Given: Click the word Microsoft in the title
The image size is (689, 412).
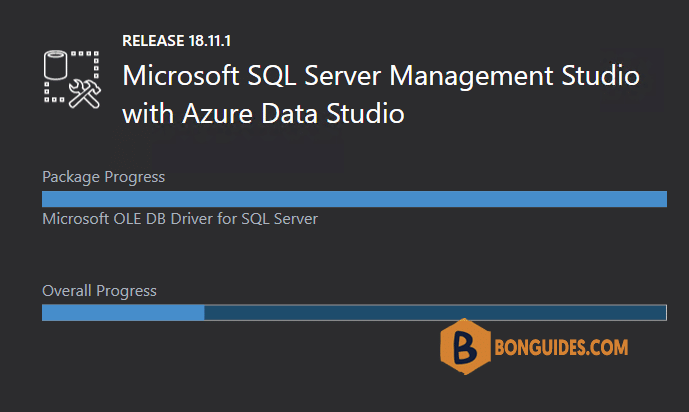Looking at the screenshot, I should click(x=181, y=75).
